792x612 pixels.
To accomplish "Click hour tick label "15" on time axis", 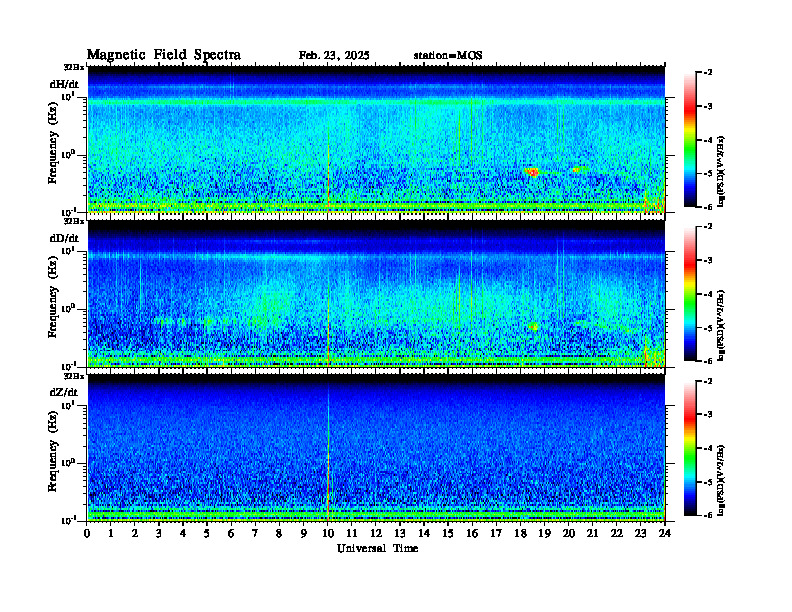I will tap(448, 534).
